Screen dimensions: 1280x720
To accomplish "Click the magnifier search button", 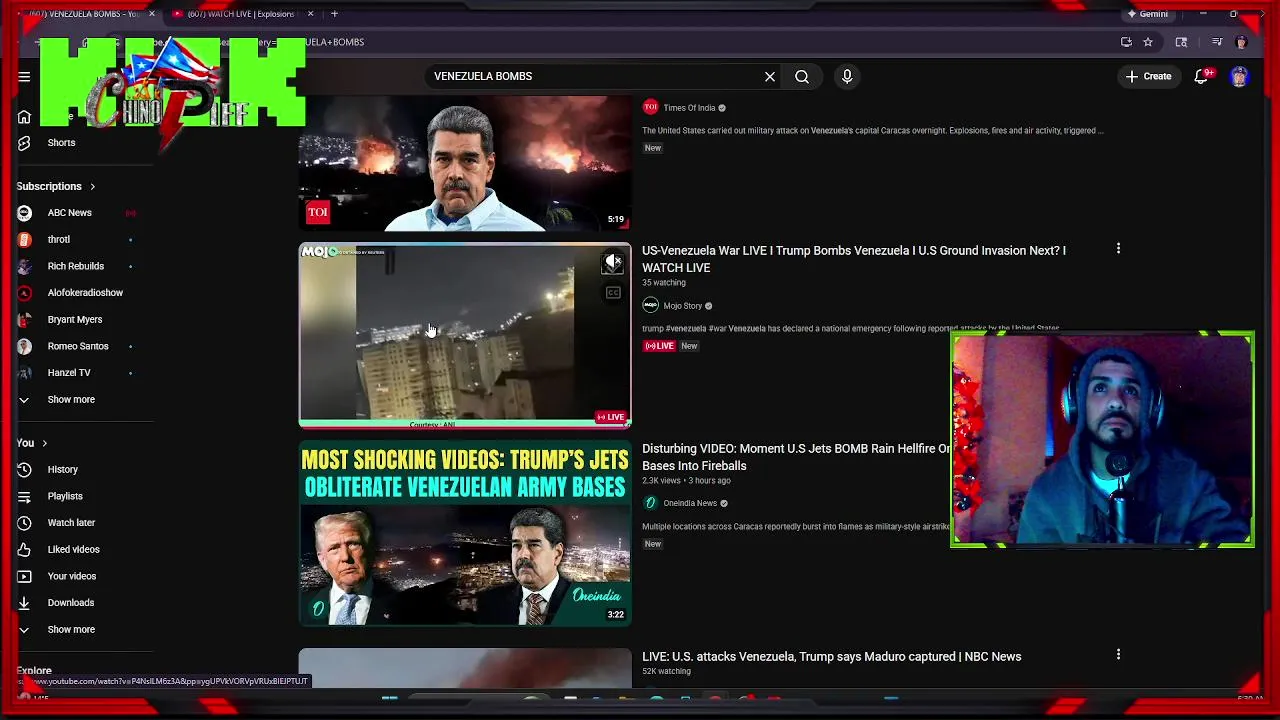I will (802, 76).
